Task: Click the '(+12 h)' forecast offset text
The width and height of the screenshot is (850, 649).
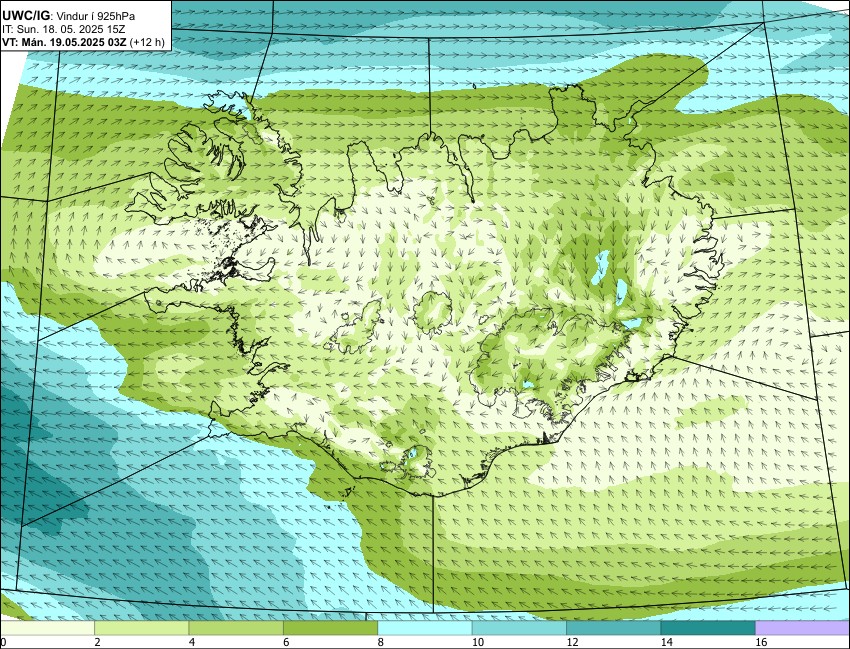Action: [147, 42]
